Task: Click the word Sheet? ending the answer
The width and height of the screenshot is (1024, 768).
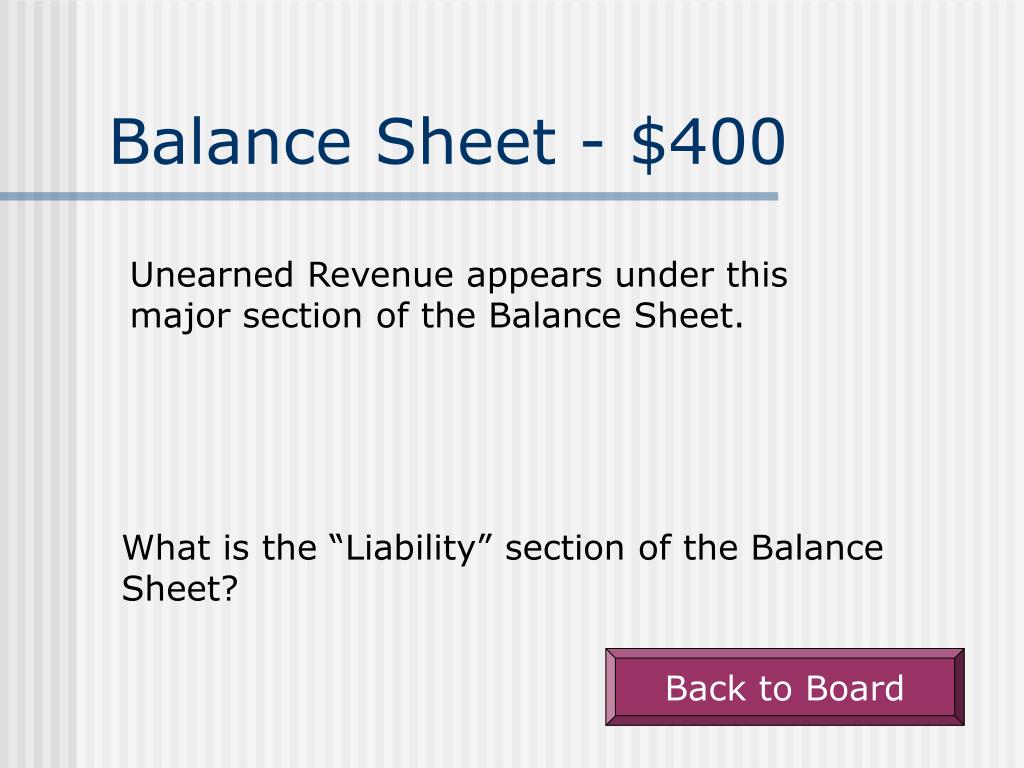Action: 180,589
